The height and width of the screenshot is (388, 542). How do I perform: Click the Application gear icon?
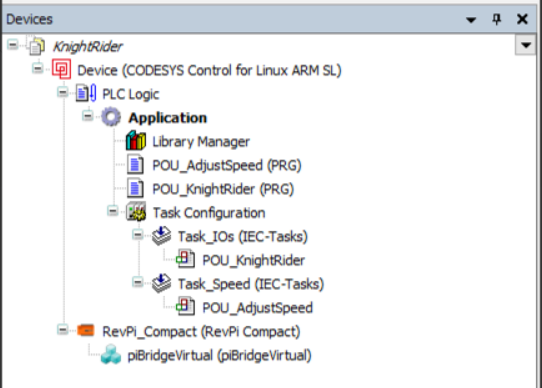pyautogui.click(x=111, y=117)
